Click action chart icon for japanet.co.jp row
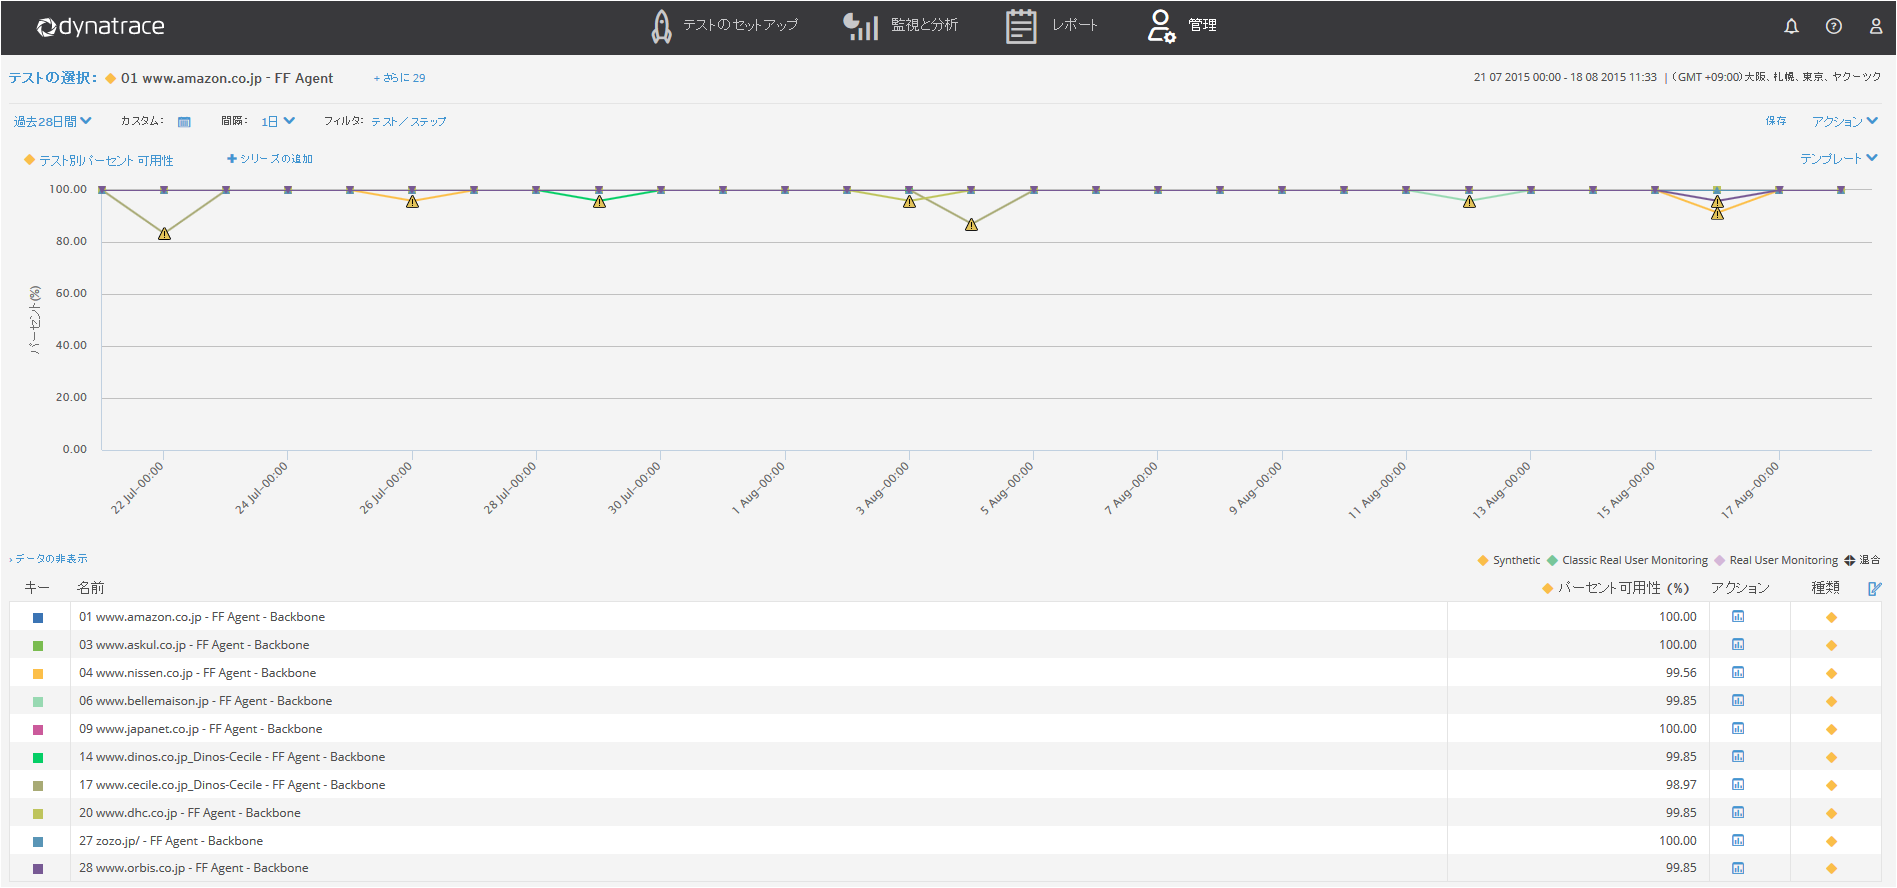The image size is (1897, 888). point(1738,729)
